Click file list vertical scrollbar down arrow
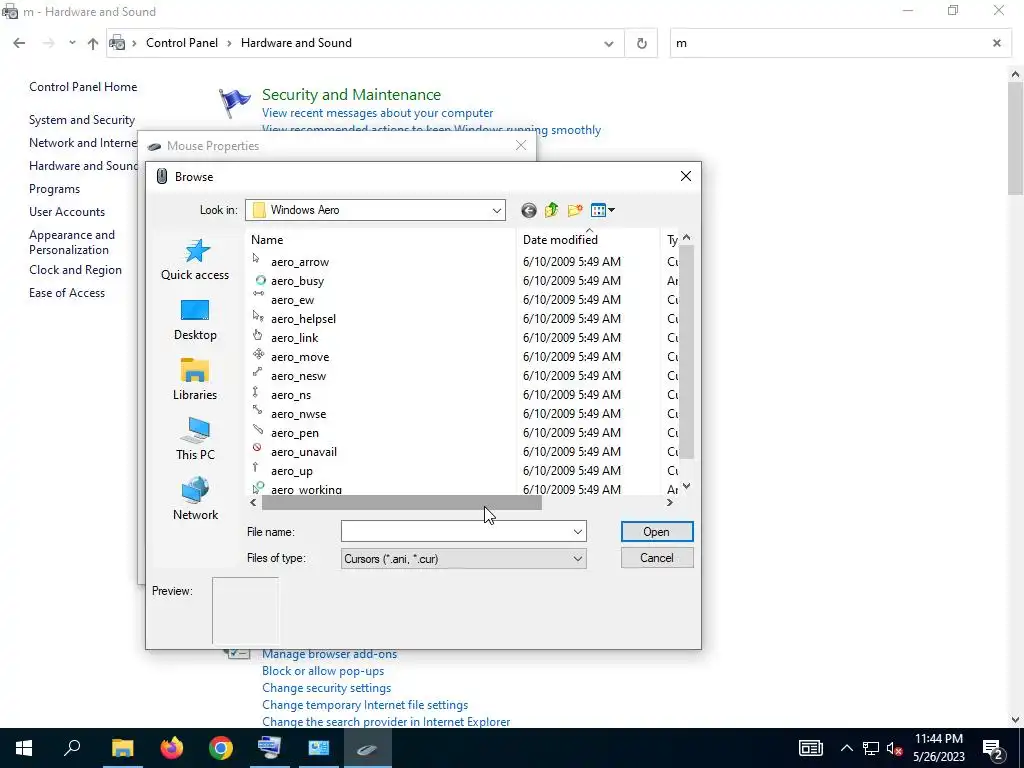Image resolution: width=1024 pixels, height=768 pixels. coord(686,487)
